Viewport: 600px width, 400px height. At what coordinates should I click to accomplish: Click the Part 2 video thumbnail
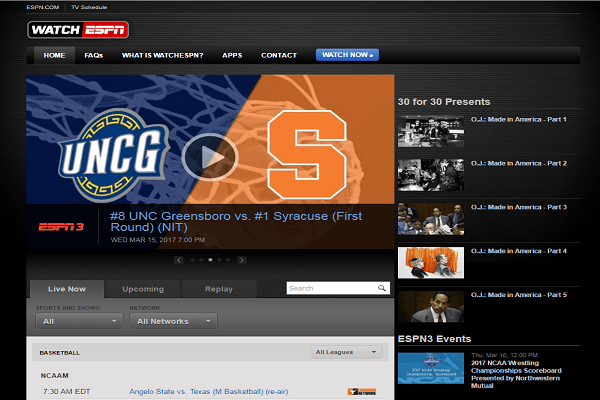[x=431, y=175]
